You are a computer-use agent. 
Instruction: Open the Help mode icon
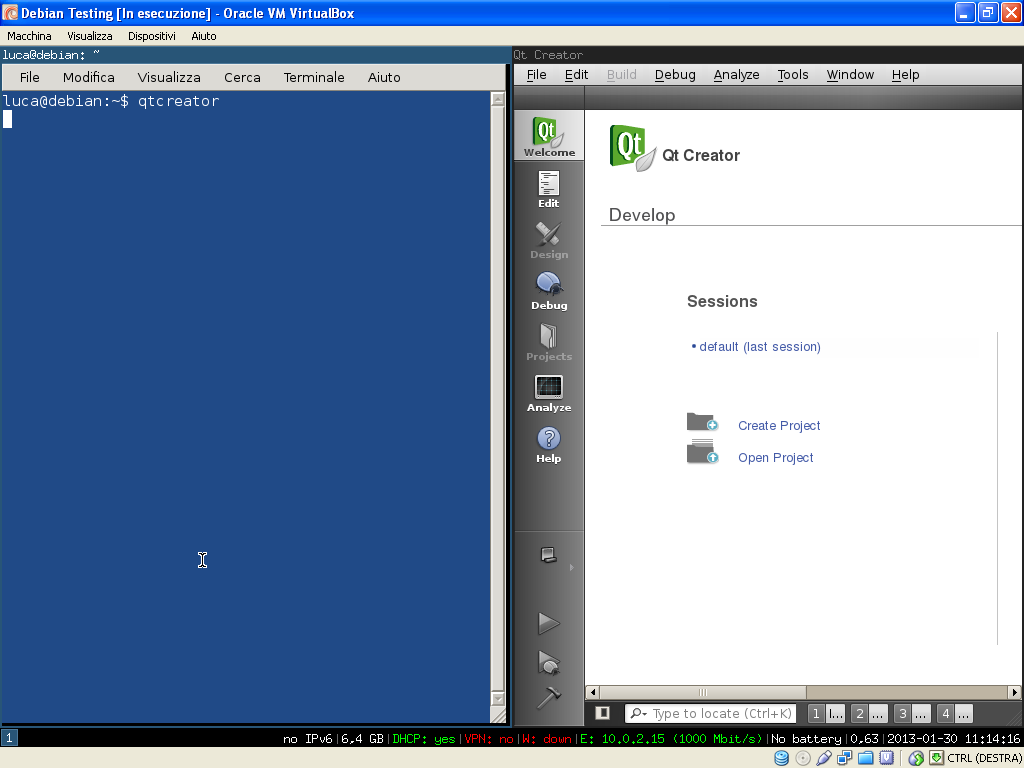click(548, 440)
